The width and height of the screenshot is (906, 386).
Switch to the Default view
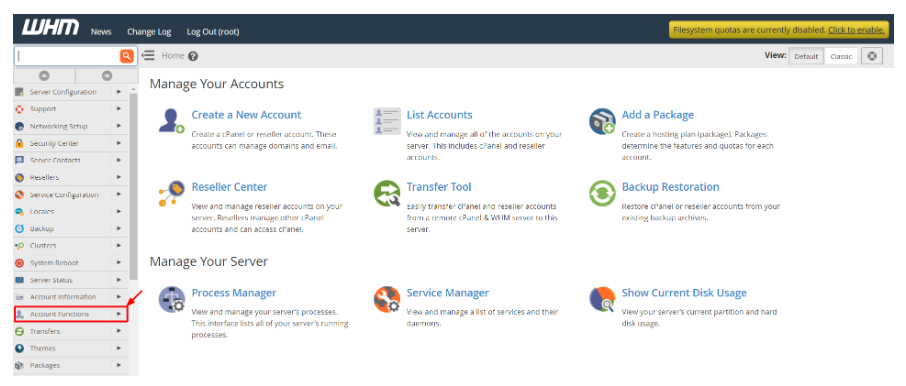(806, 56)
